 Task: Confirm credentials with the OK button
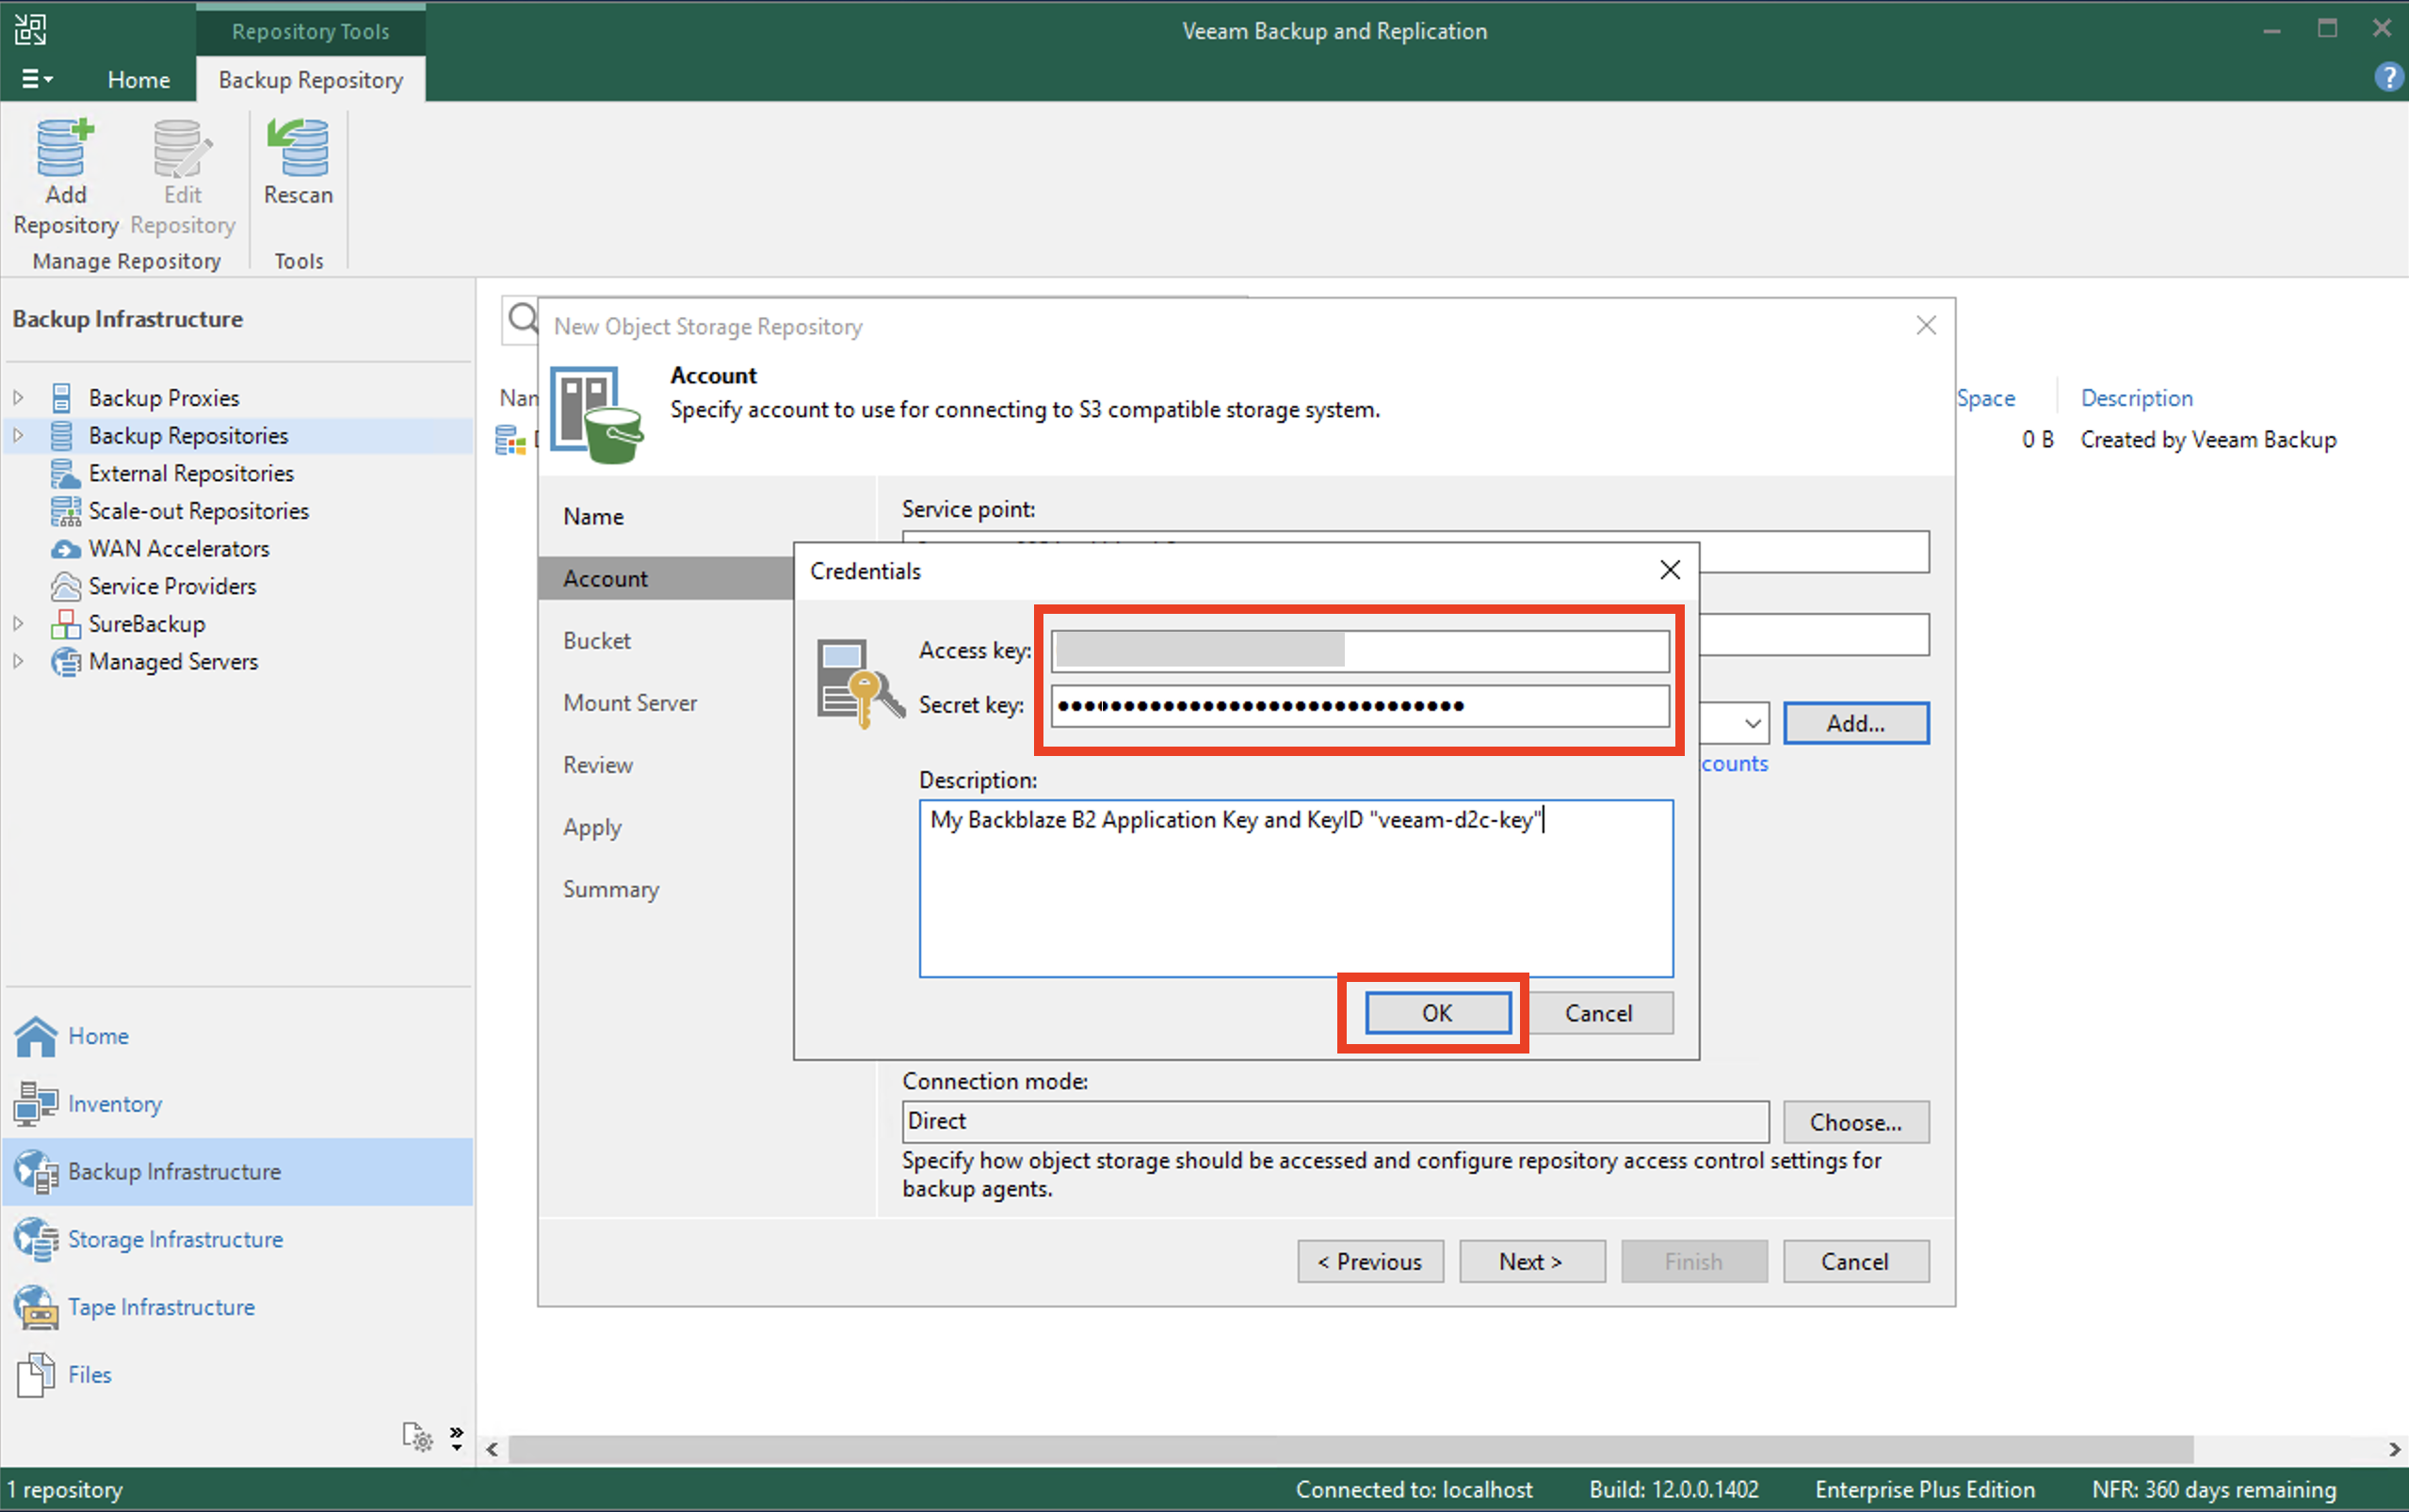[x=1437, y=1013]
